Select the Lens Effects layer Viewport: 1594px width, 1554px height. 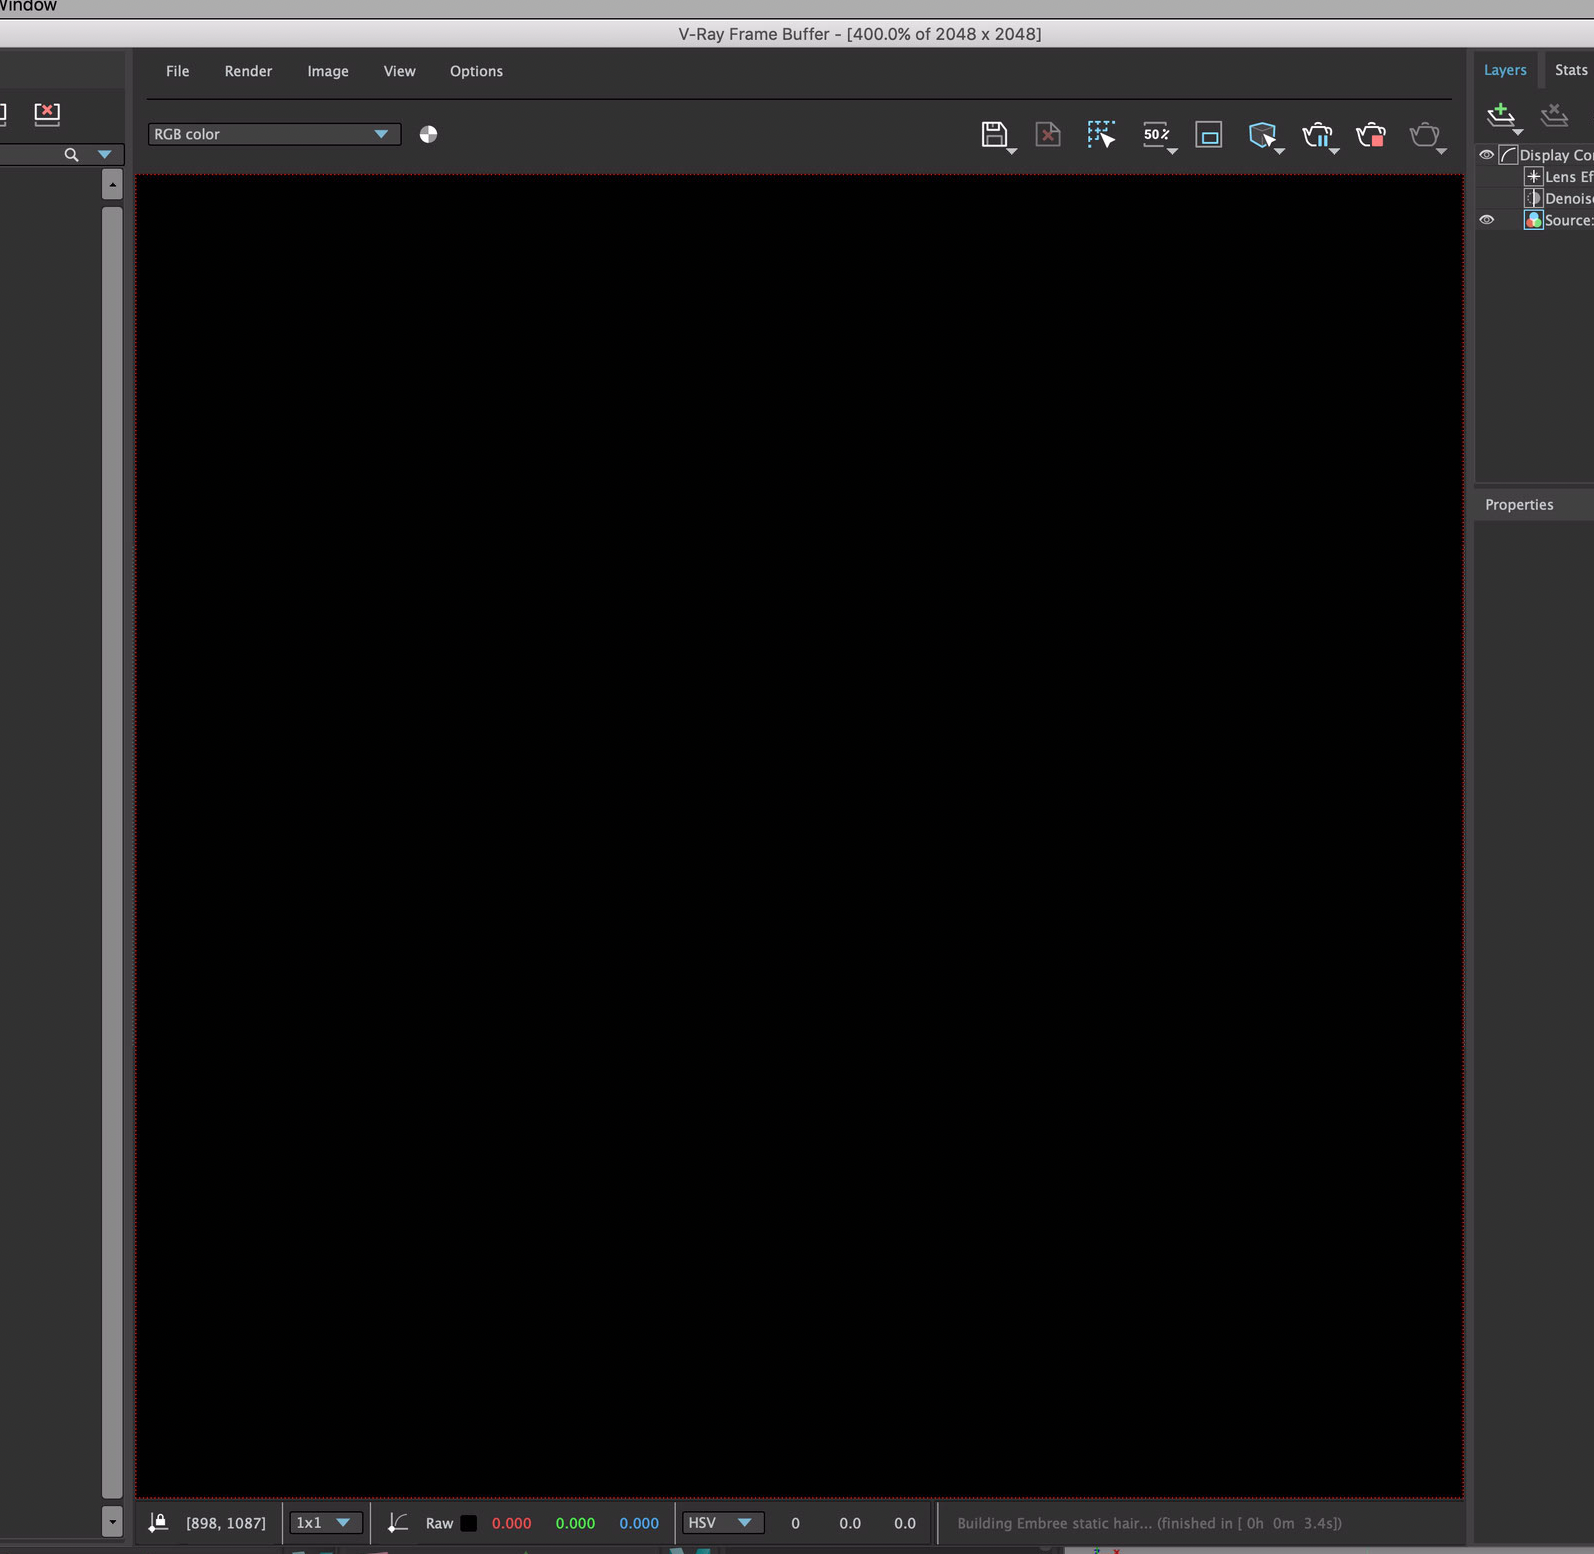[x=1558, y=177]
